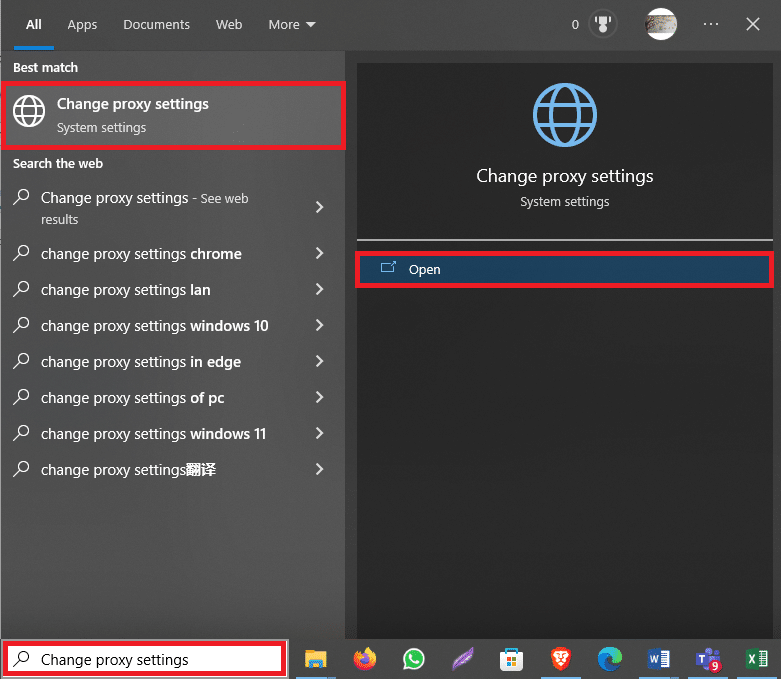Launch Firefox from the taskbar
Viewport: 781px width, 679px height.
click(x=365, y=659)
